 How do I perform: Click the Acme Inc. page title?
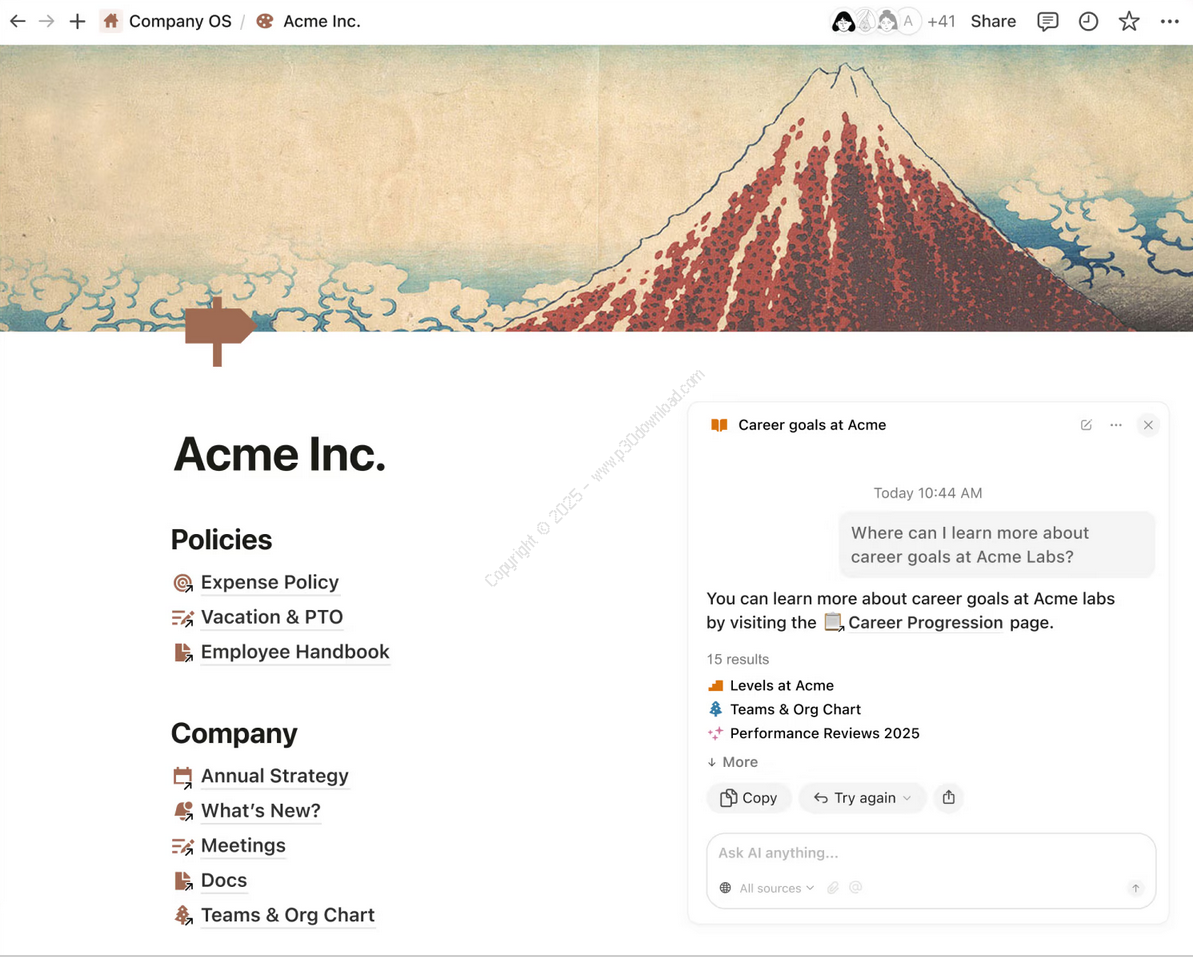tap(279, 455)
